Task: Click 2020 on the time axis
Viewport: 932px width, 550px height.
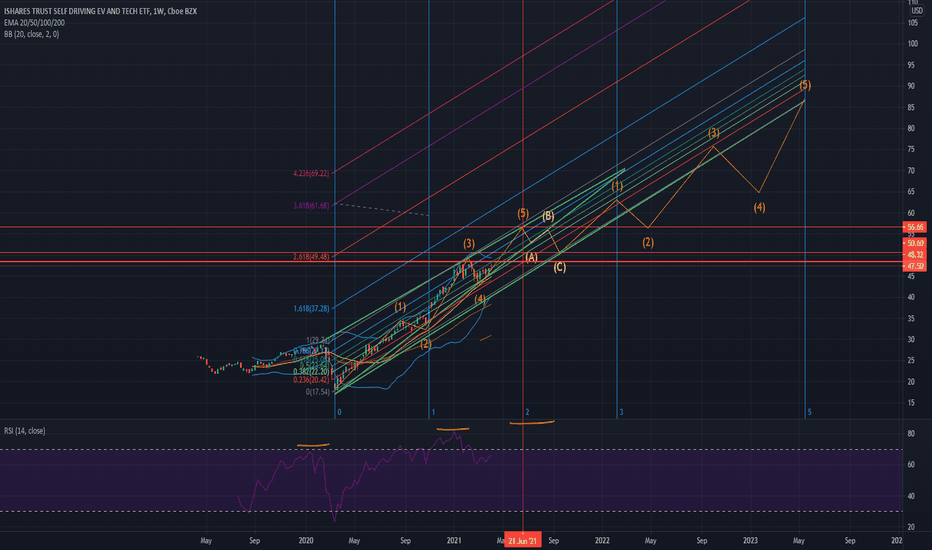Action: (306, 540)
